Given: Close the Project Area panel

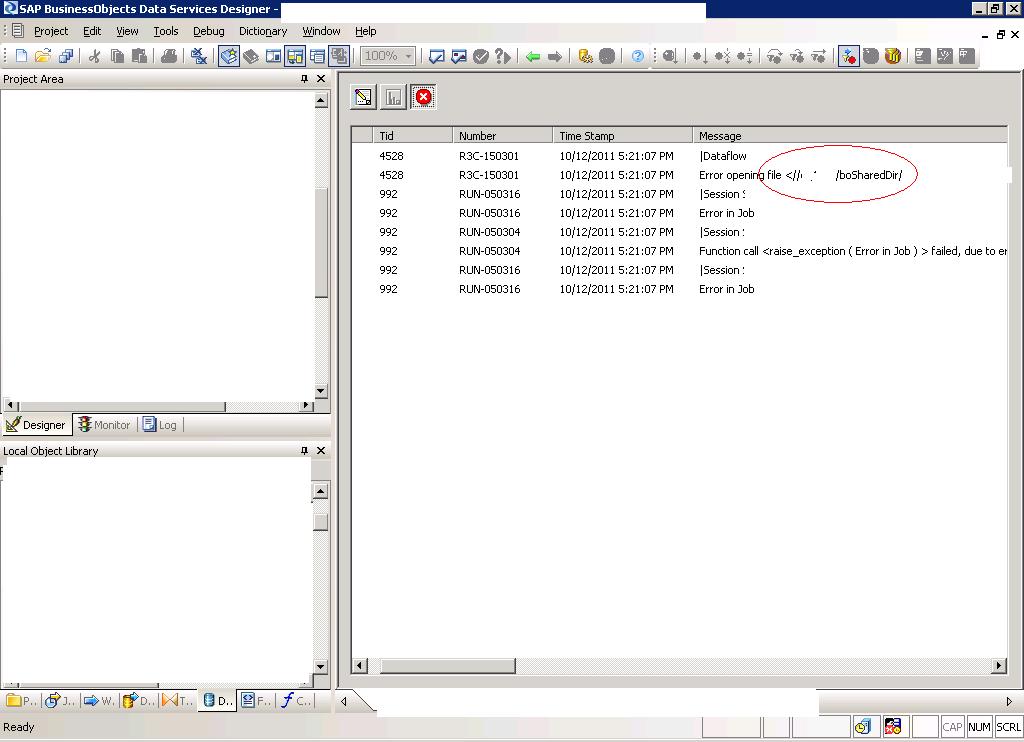Looking at the screenshot, I should pos(321,79).
